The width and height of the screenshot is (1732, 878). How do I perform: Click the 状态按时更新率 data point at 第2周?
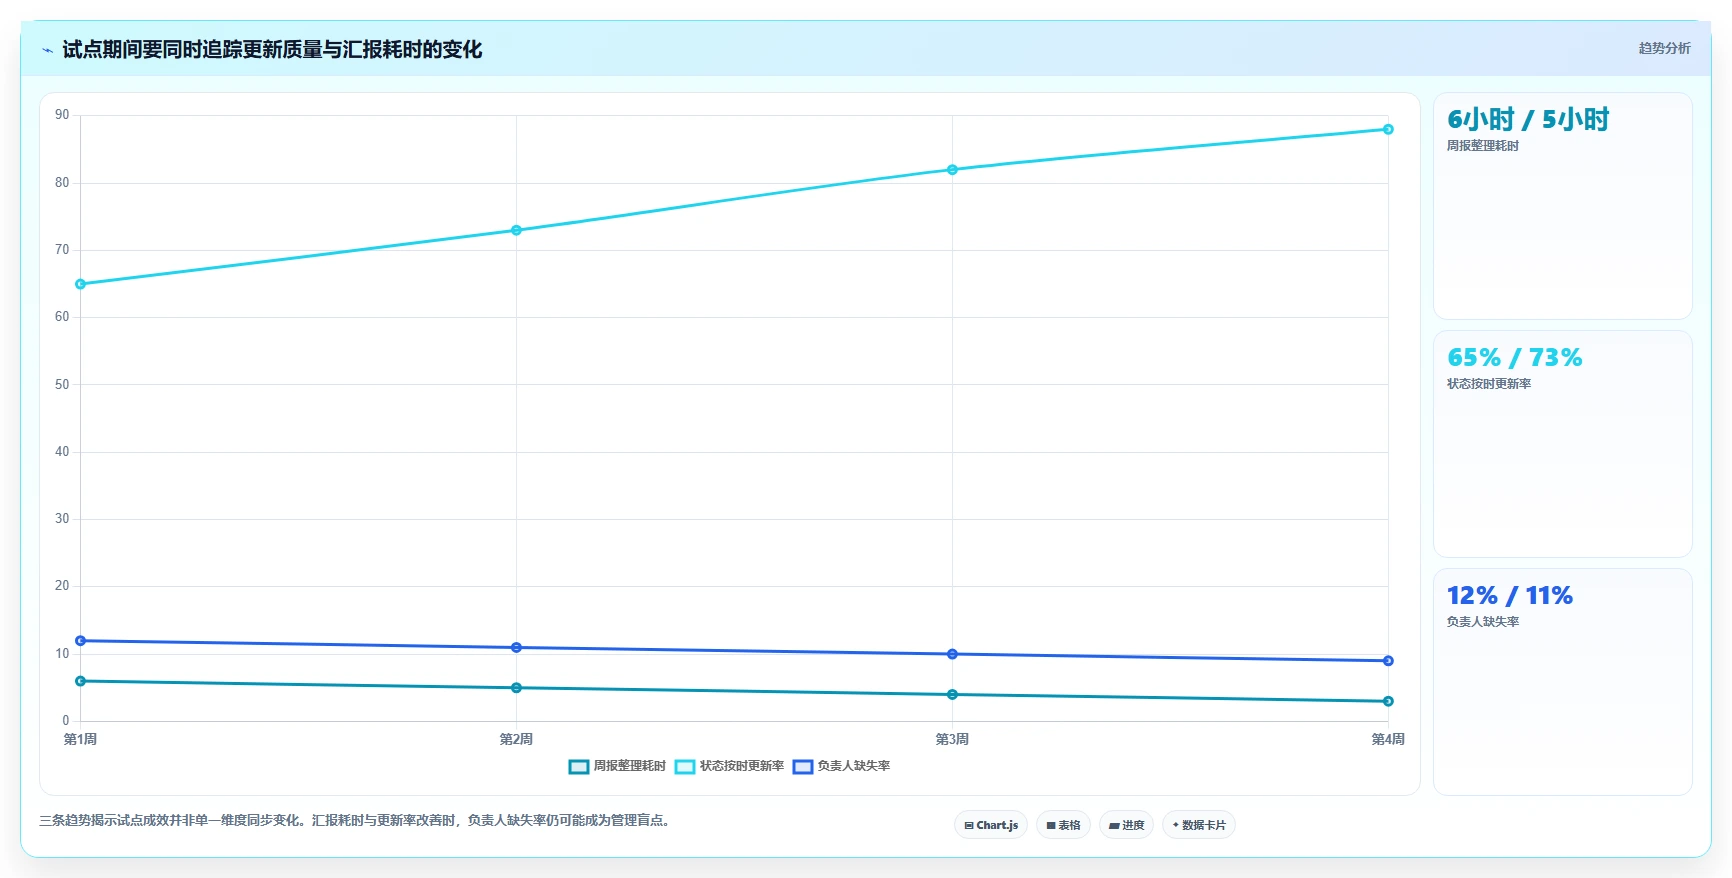pos(517,230)
